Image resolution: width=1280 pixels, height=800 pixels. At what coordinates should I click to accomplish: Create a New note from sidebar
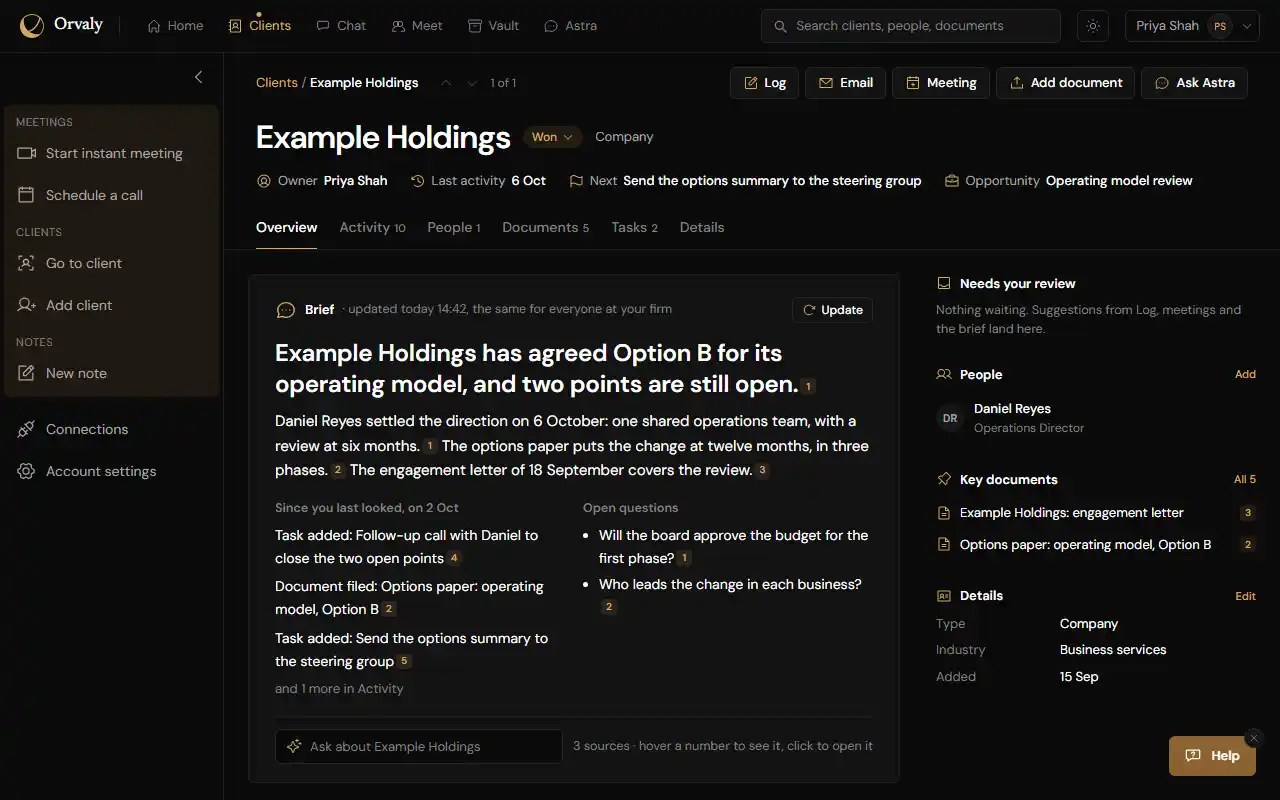(111, 373)
